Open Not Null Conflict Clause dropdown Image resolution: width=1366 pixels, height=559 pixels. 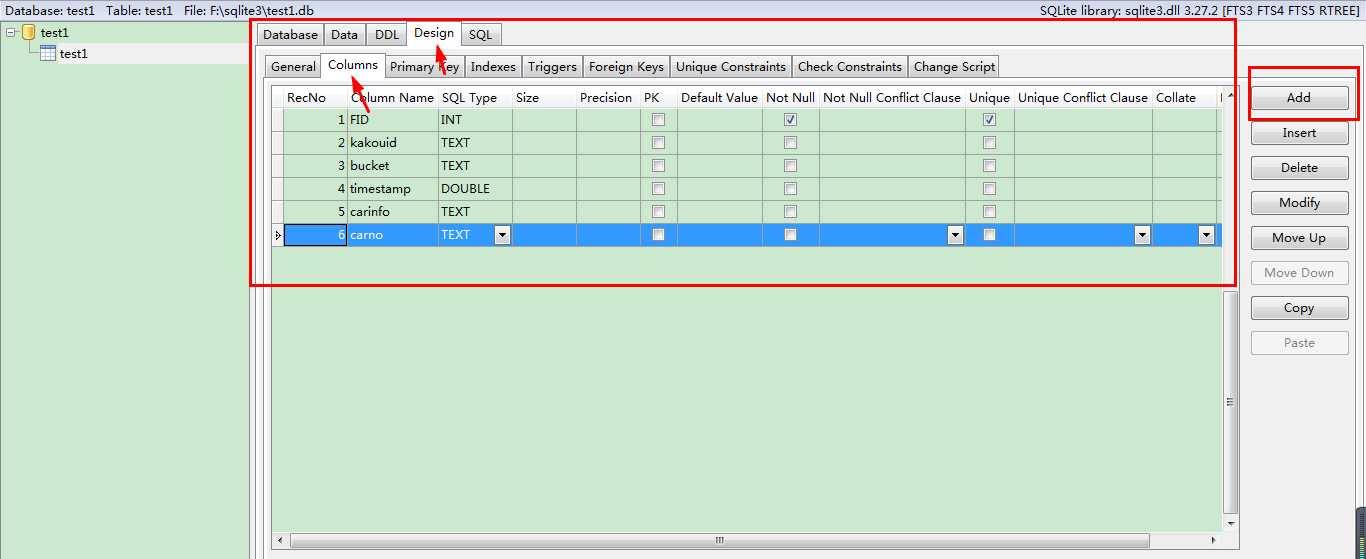(955, 235)
